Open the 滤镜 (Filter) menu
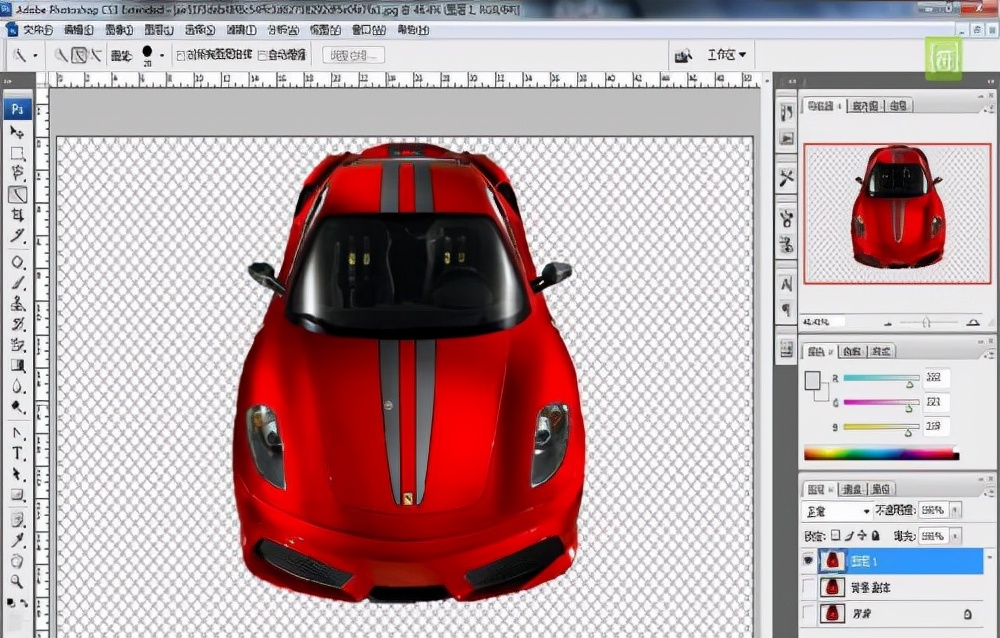Viewport: 1000px width, 638px height. pyautogui.click(x=238, y=30)
